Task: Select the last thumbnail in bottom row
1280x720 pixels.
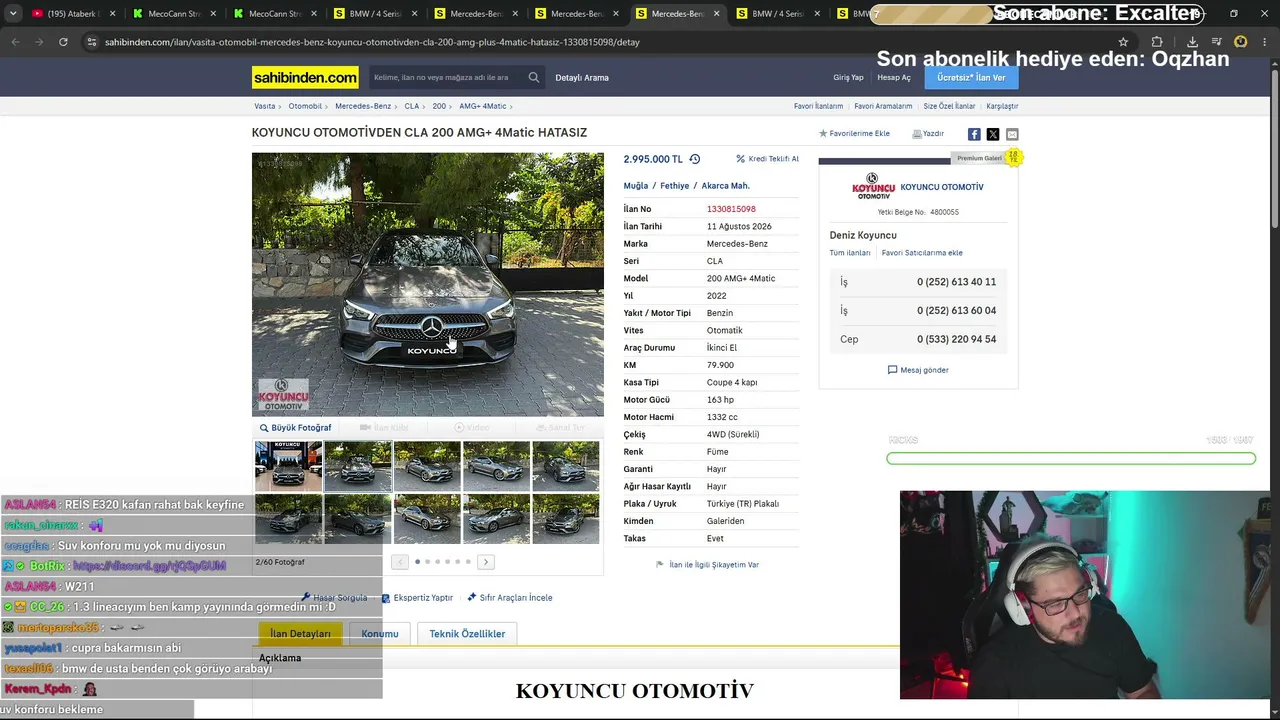Action: pyautogui.click(x=566, y=519)
